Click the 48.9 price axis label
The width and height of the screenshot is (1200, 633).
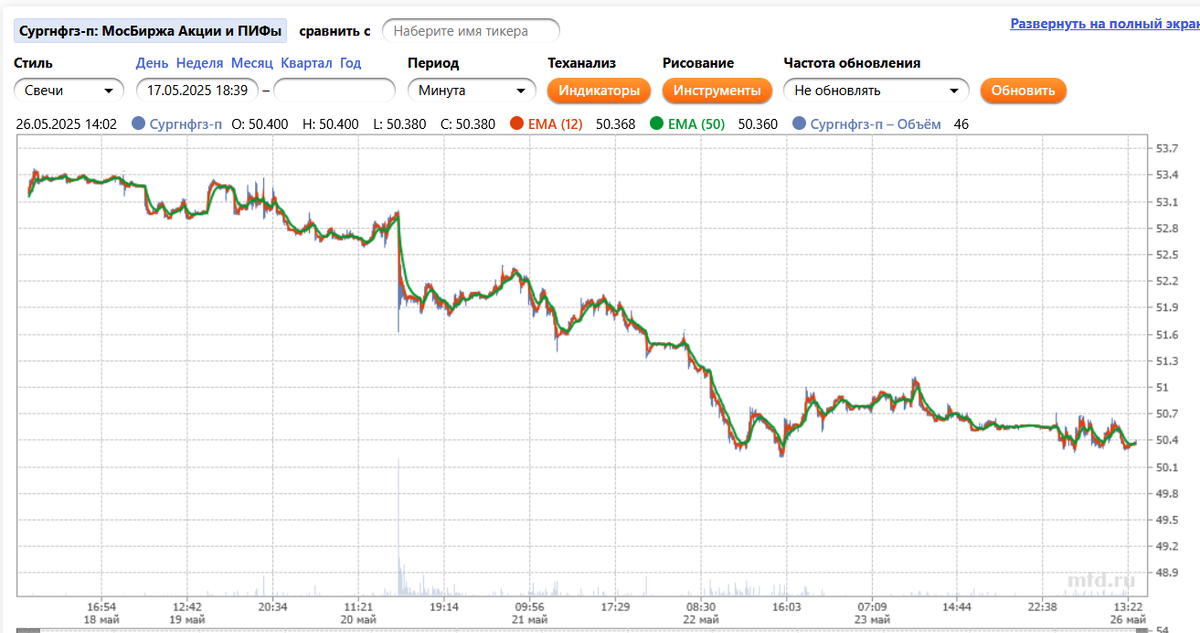click(1168, 573)
